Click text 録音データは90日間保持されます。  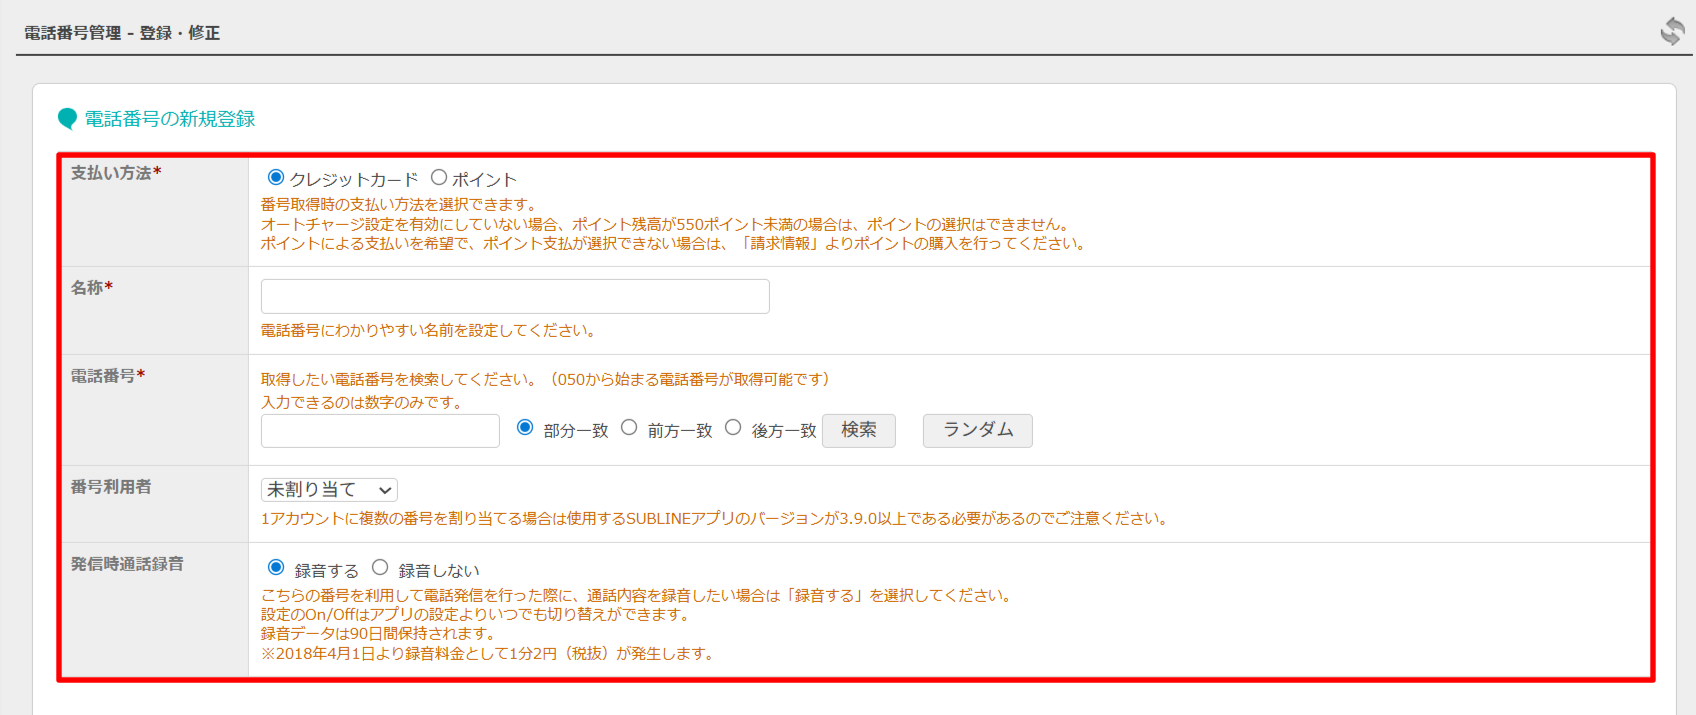[379, 634]
